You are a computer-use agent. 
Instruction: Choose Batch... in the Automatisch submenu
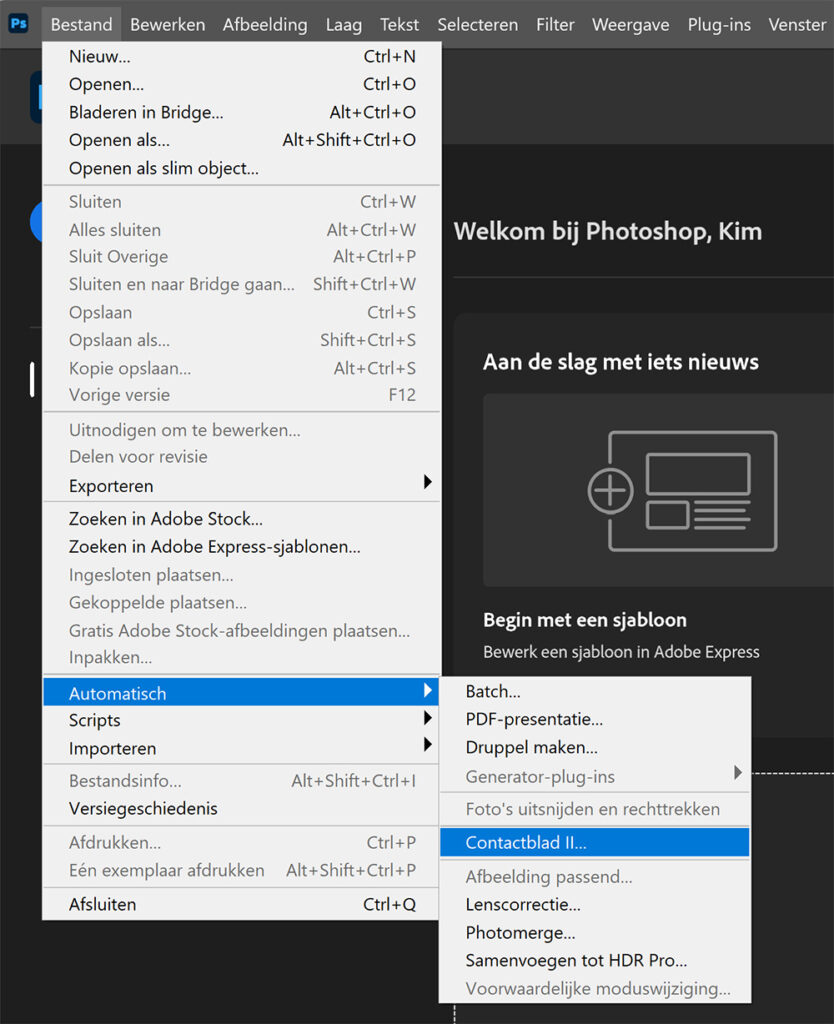point(493,691)
